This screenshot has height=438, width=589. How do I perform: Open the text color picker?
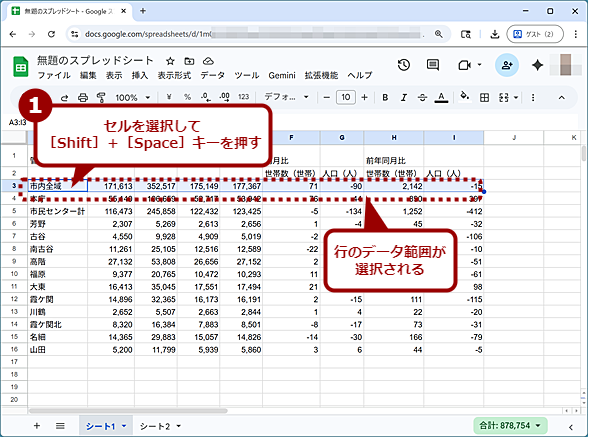tap(441, 98)
